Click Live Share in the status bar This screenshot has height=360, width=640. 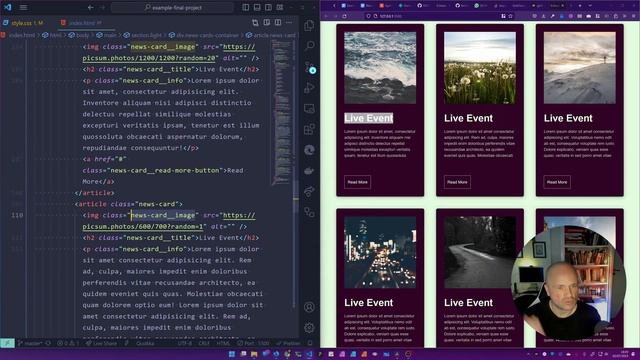pos(101,343)
